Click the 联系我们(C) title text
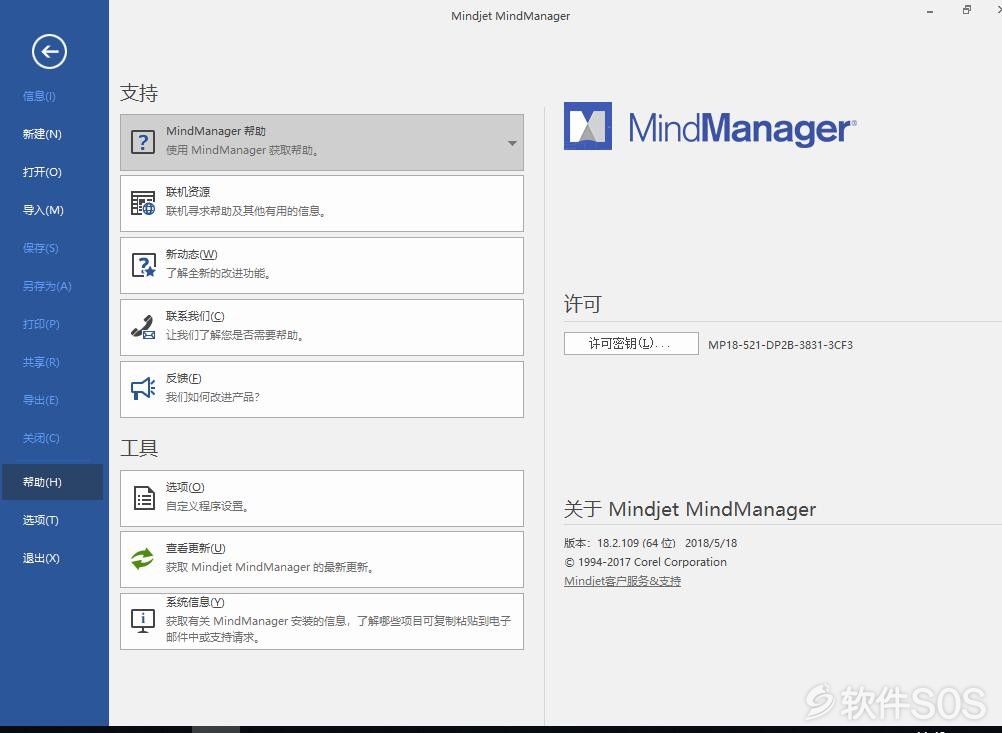The width and height of the screenshot is (1002, 733). (195, 316)
